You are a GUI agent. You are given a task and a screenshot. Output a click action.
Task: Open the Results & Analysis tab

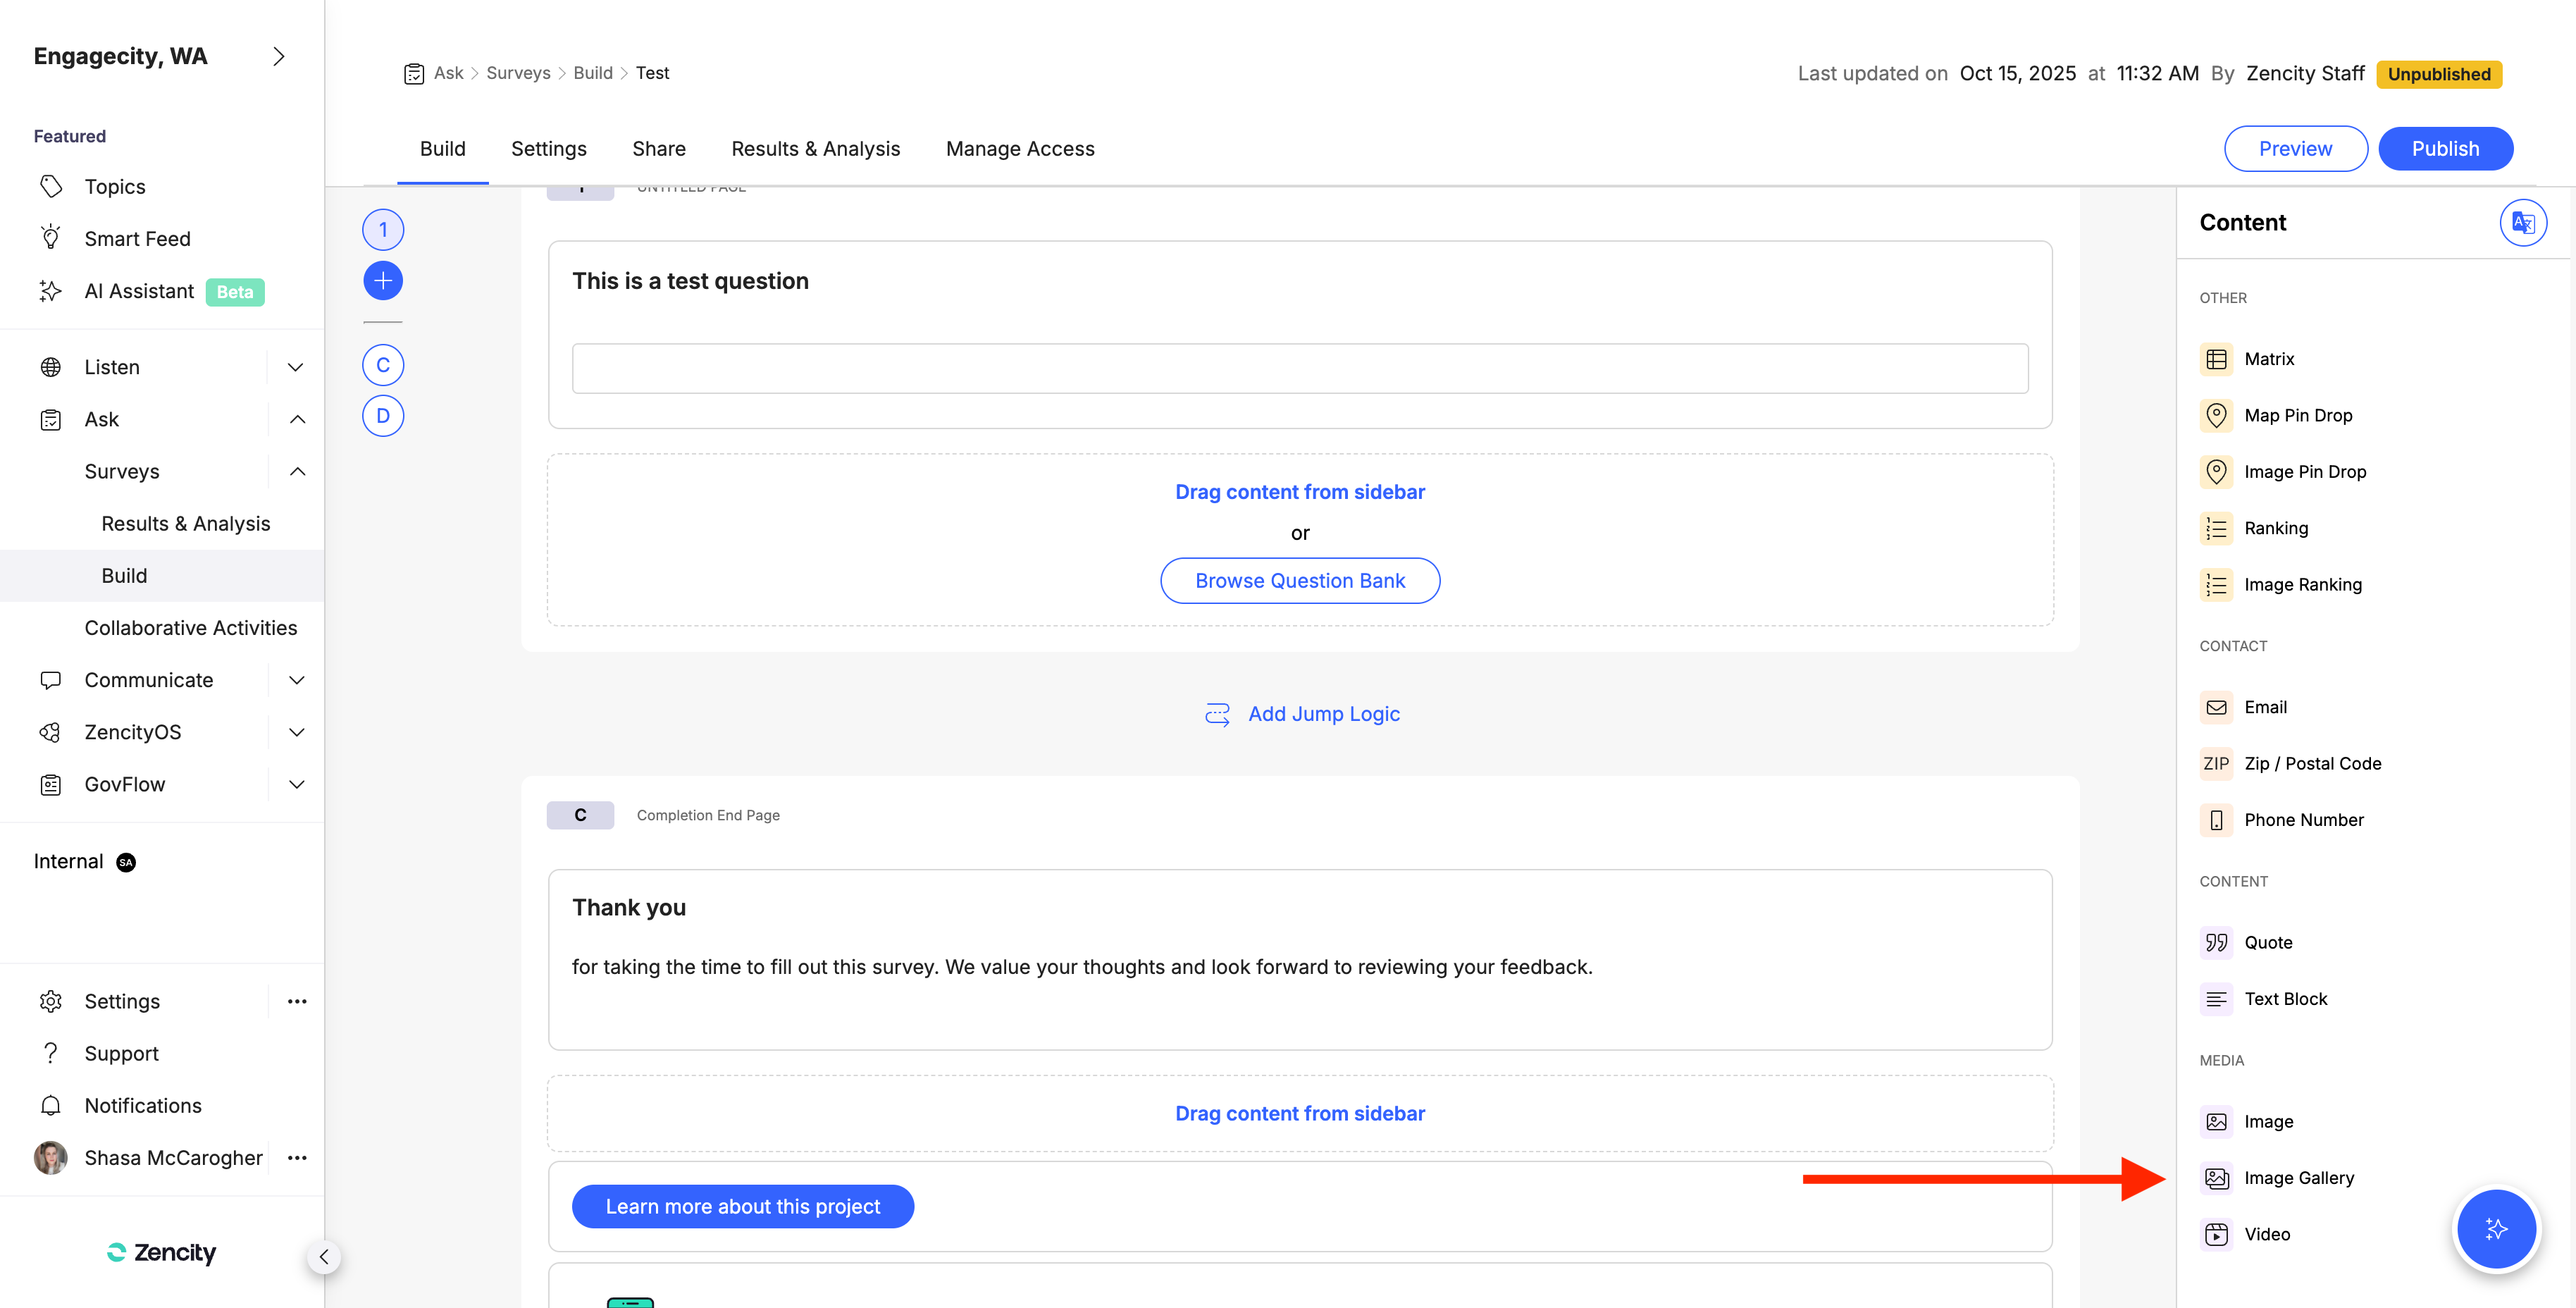tap(815, 149)
